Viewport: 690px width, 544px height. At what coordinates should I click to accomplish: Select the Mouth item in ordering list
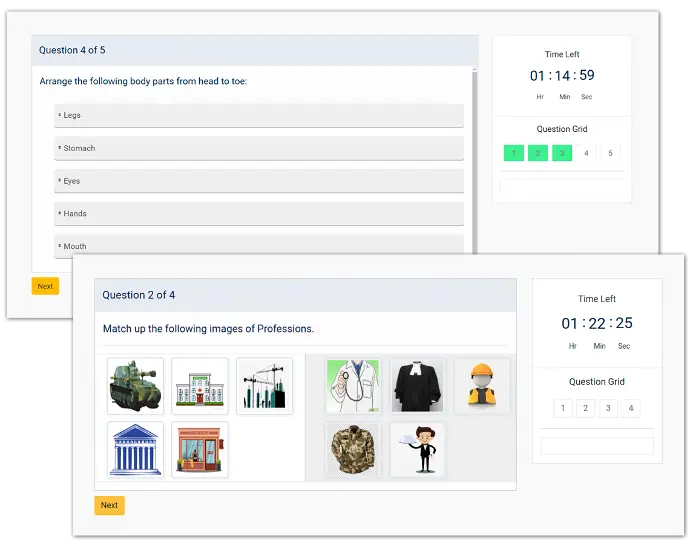(259, 245)
